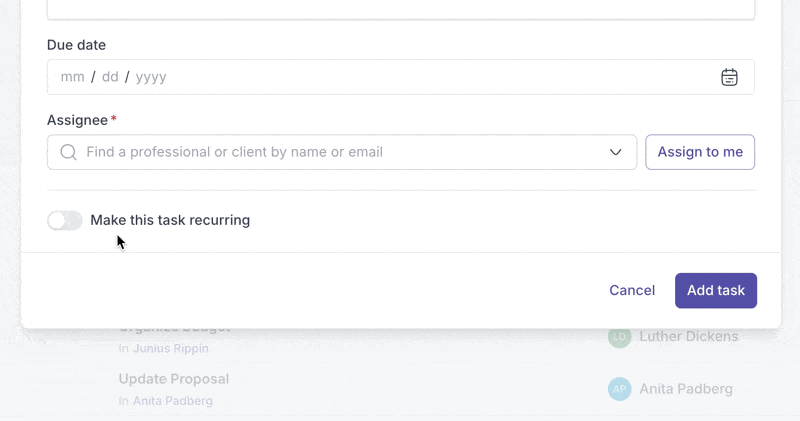
Task: Click the 'Make this task recurring' label
Action: [x=170, y=220]
